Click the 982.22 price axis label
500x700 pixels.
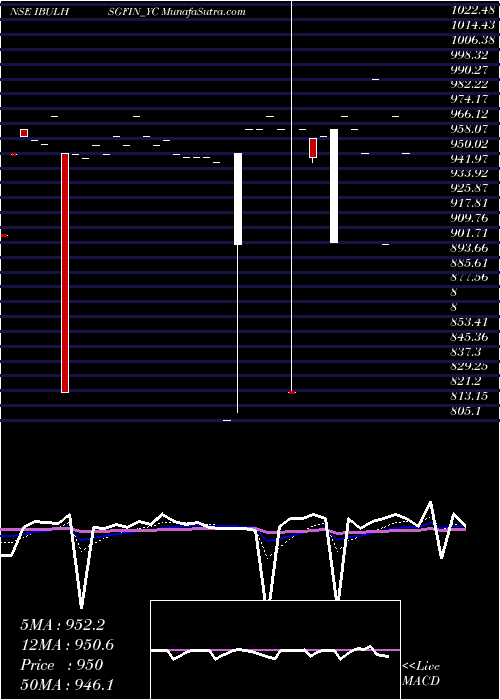tap(469, 84)
